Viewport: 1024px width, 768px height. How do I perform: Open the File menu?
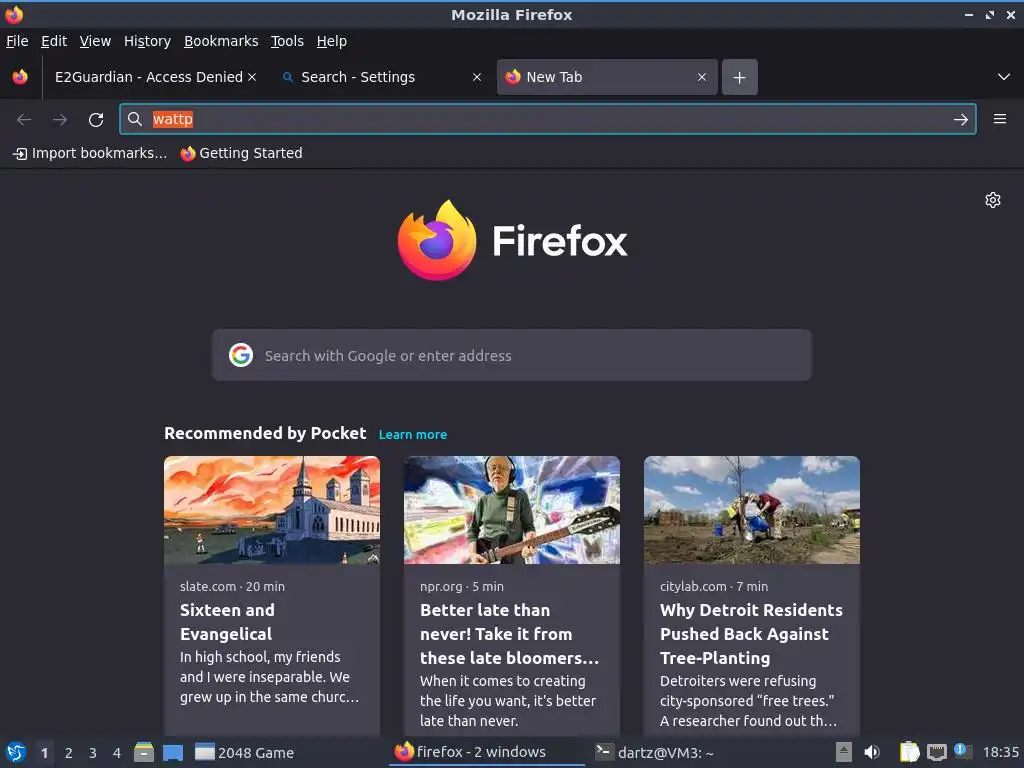[x=17, y=41]
